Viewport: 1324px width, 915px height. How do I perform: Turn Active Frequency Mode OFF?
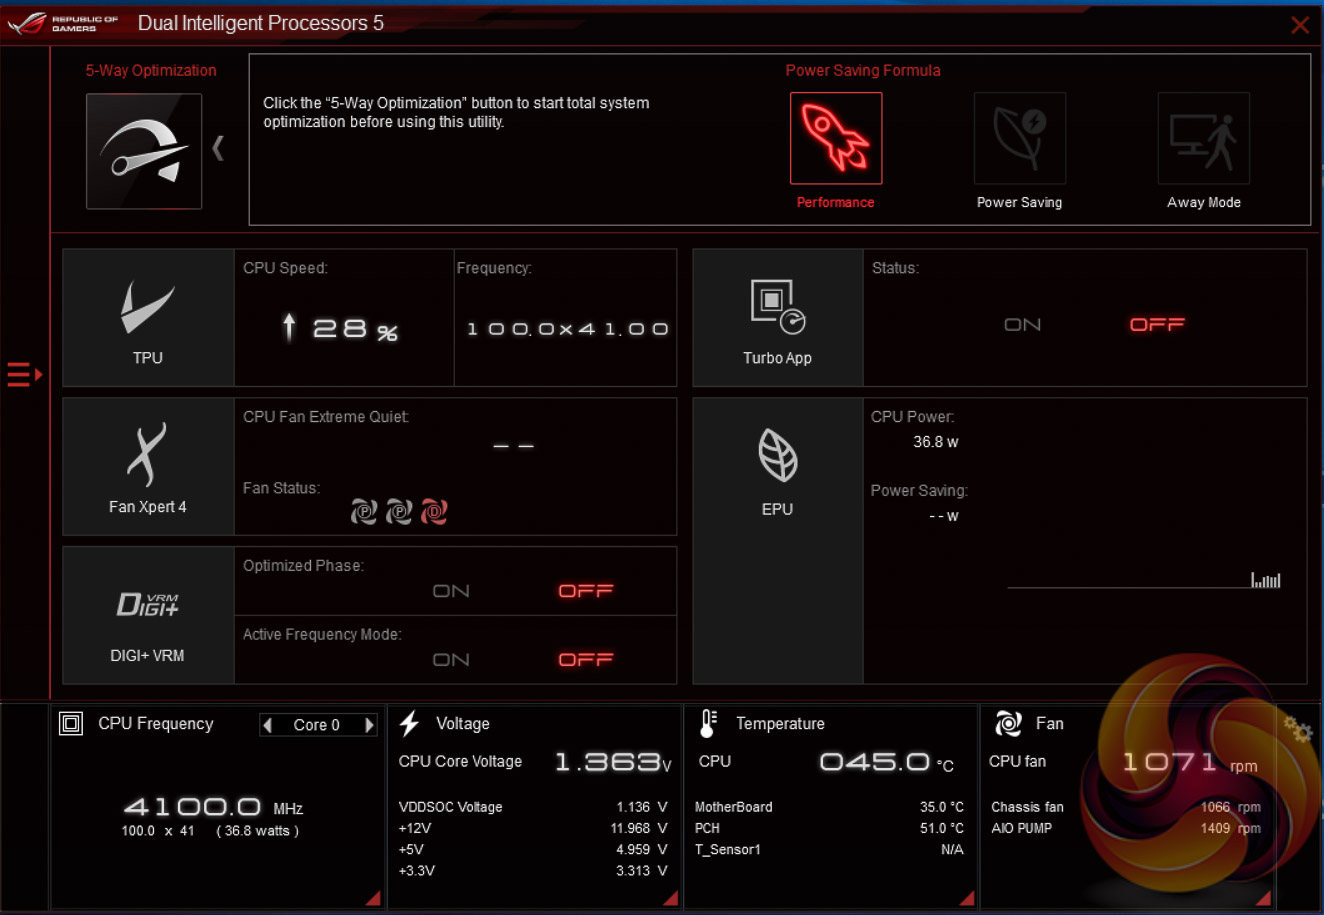point(586,660)
